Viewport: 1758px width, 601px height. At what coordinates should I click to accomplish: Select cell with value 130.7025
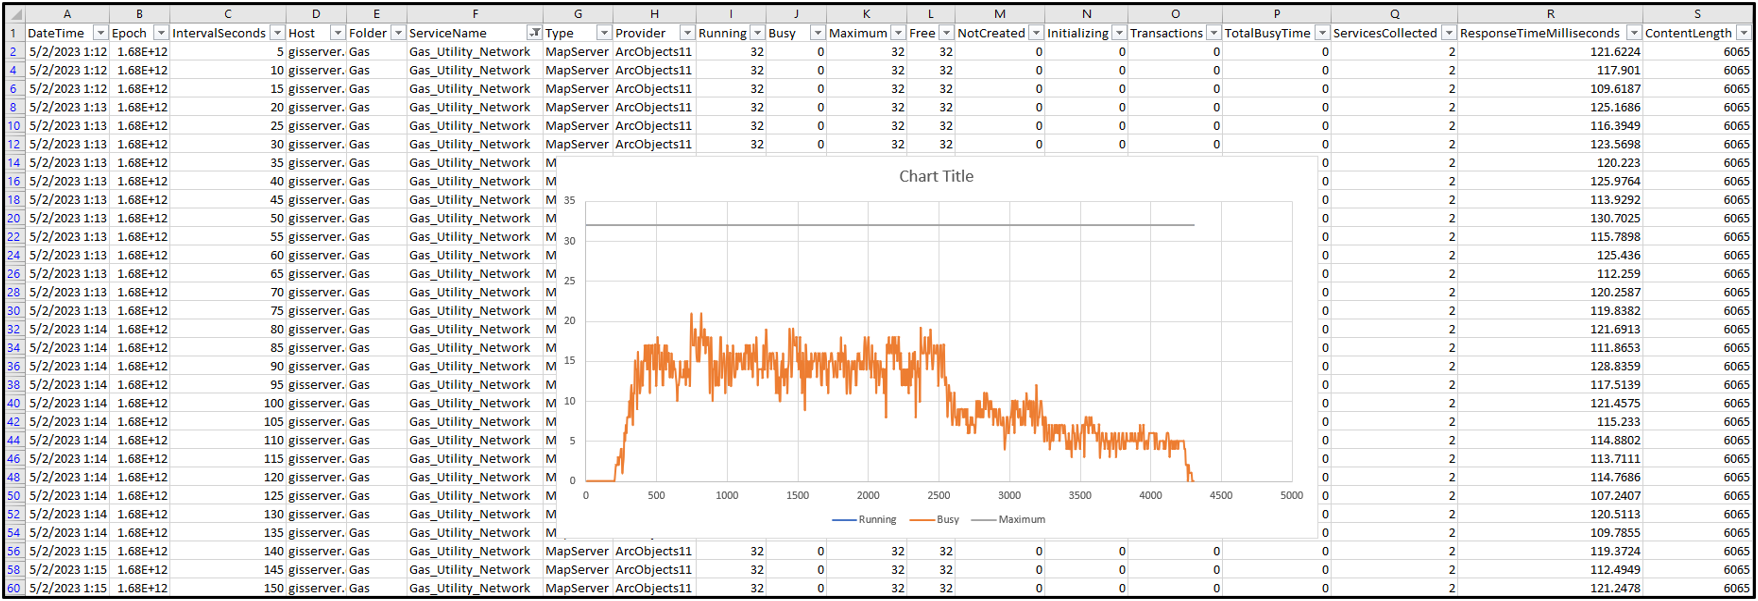(x=1550, y=218)
